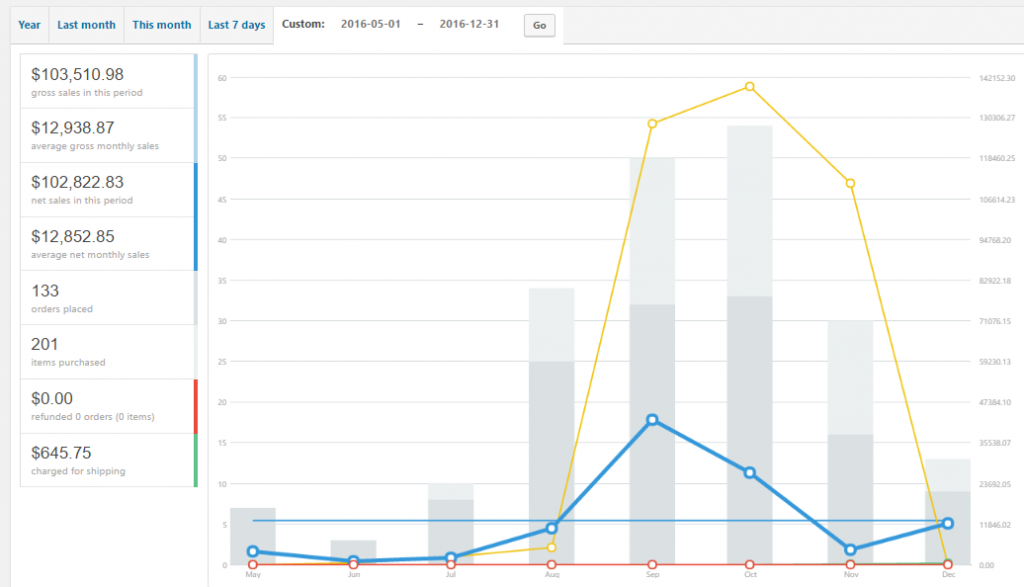Click the 60 left axis label
This screenshot has width=1024, height=587.
click(222, 78)
